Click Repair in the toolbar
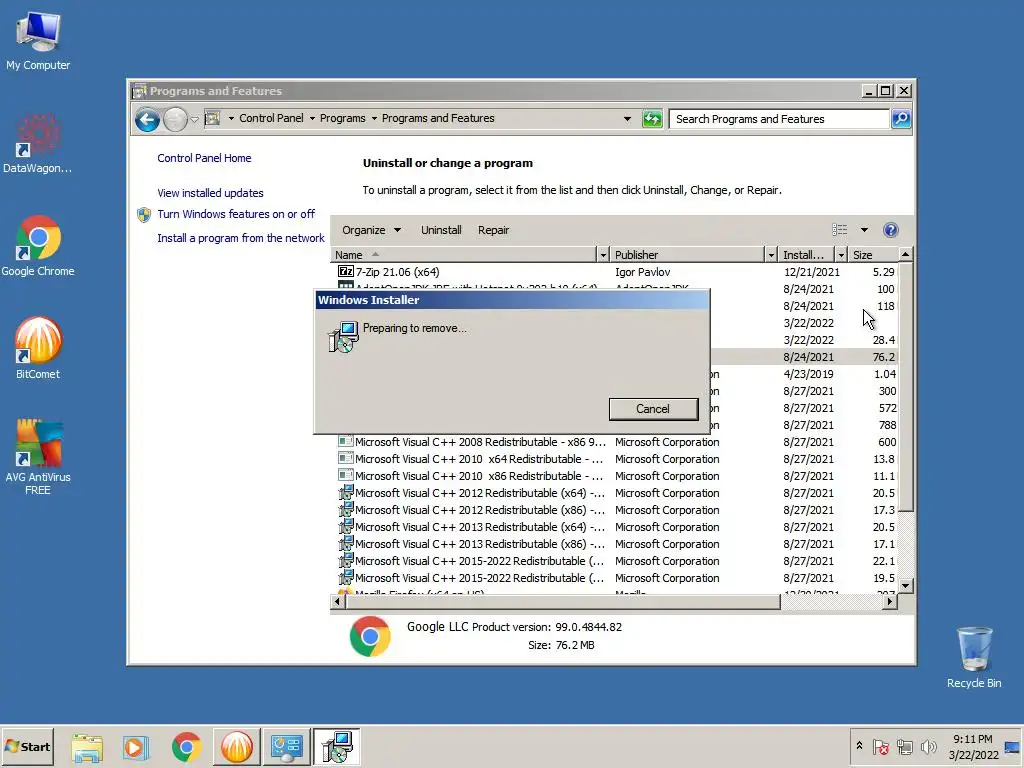1024x768 pixels. pyautogui.click(x=493, y=230)
